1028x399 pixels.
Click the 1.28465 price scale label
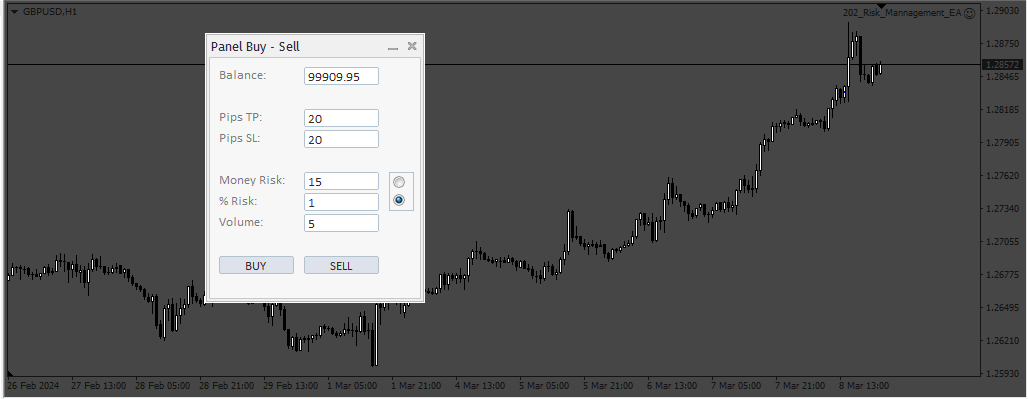pyautogui.click(x=1002, y=77)
